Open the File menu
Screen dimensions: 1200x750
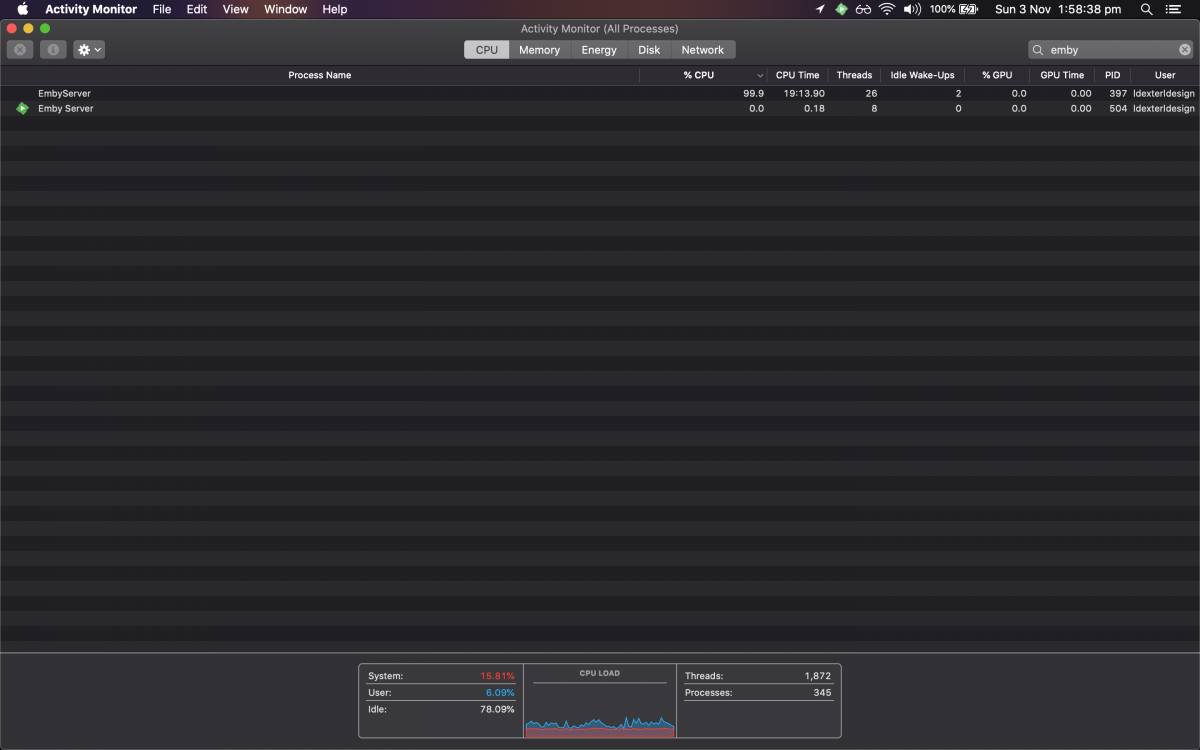161,9
